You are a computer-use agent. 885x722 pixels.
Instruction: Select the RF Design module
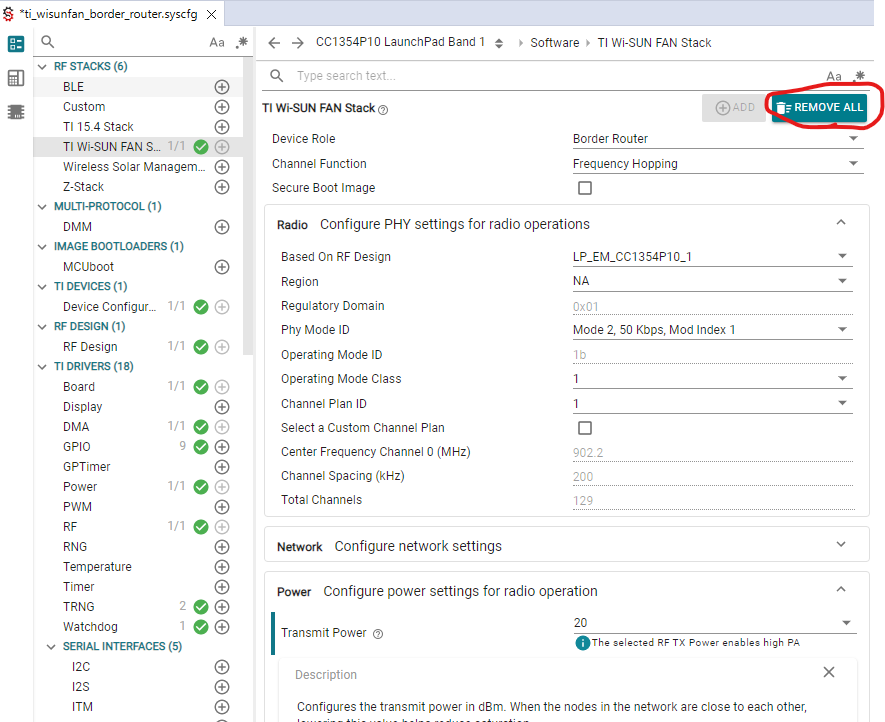pyautogui.click(x=90, y=347)
